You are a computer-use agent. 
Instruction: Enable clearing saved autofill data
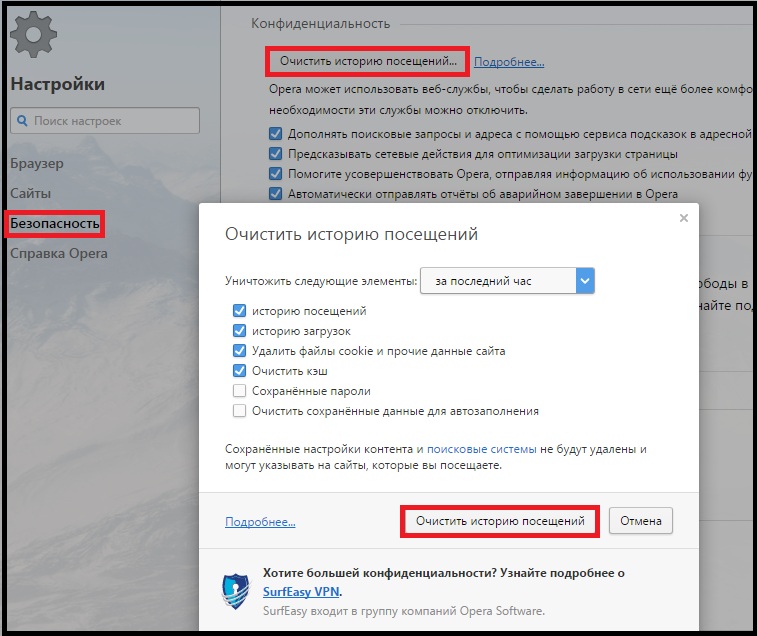[239, 411]
